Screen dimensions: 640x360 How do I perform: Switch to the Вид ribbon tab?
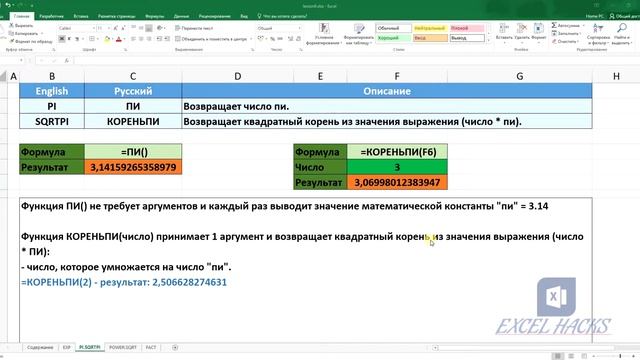click(244, 16)
